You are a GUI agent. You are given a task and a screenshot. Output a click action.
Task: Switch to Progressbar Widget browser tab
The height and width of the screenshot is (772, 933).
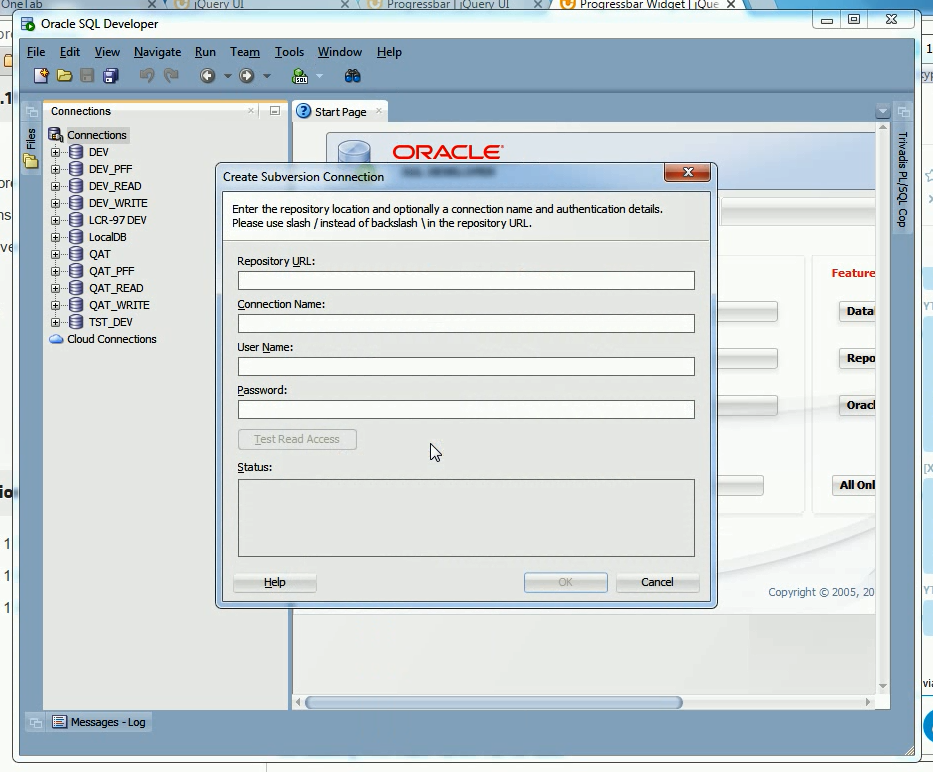click(x=649, y=4)
